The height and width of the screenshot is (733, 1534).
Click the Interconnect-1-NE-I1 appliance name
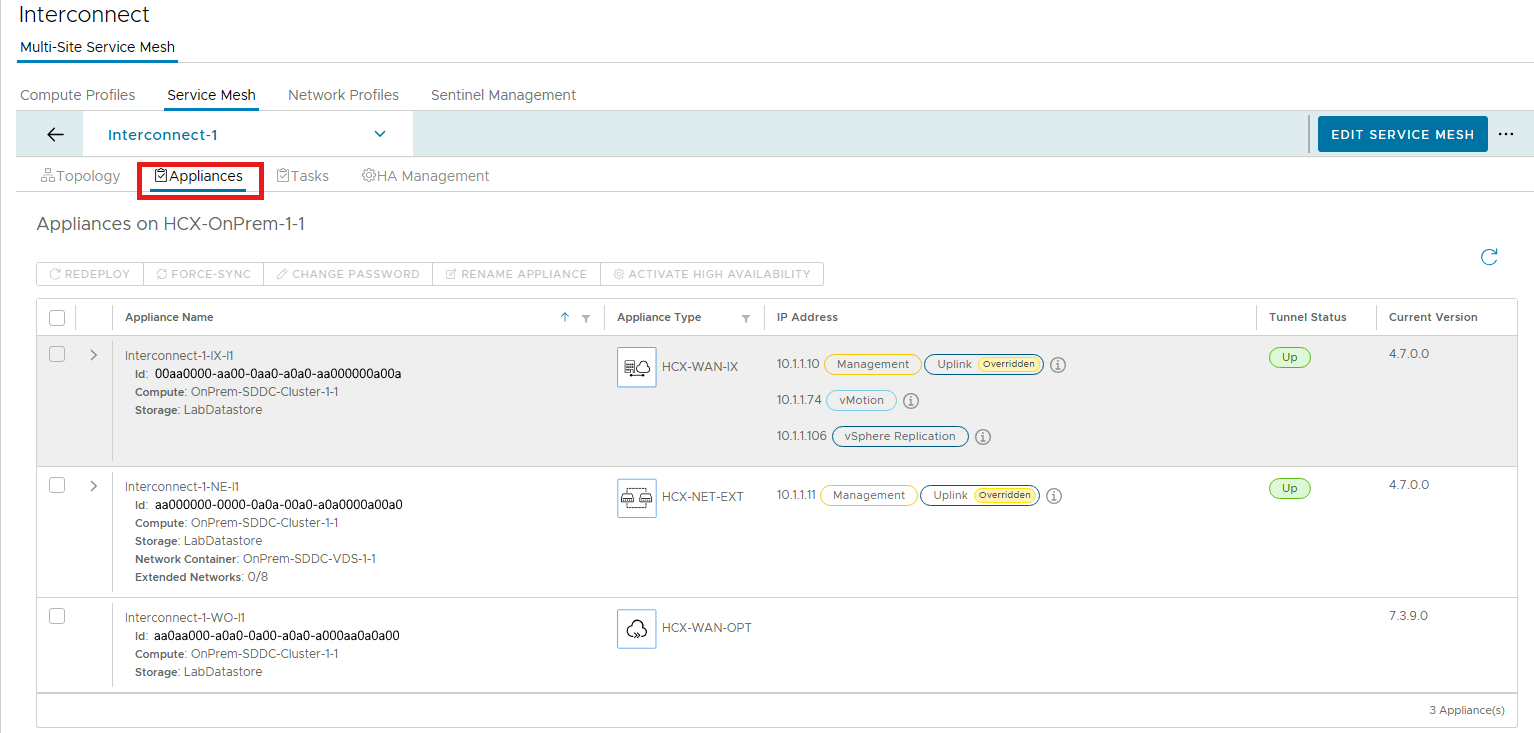click(x=182, y=486)
